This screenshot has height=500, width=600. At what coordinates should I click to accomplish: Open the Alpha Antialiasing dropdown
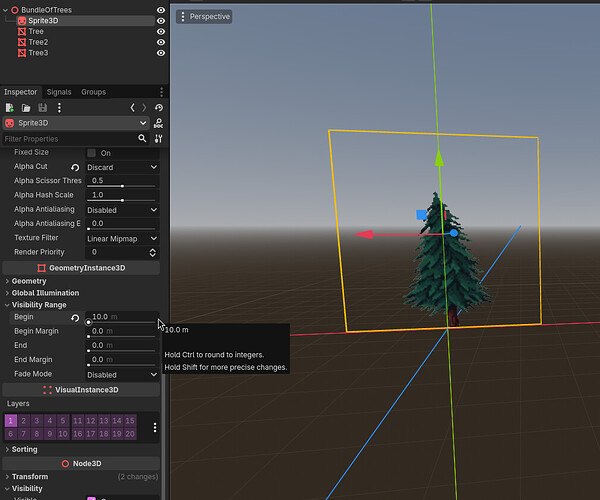click(x=122, y=210)
